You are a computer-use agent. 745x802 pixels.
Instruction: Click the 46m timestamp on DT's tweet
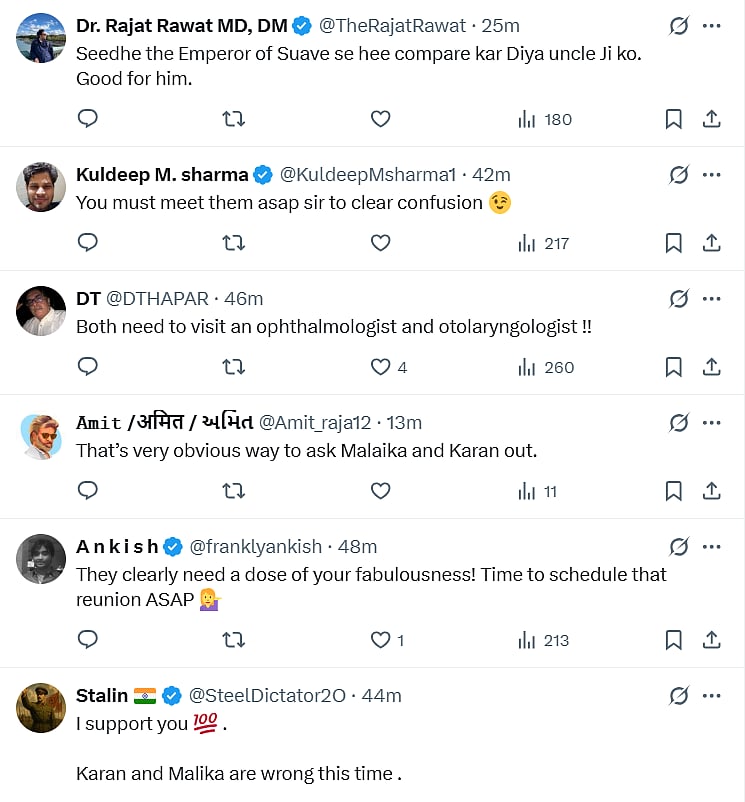point(243,299)
